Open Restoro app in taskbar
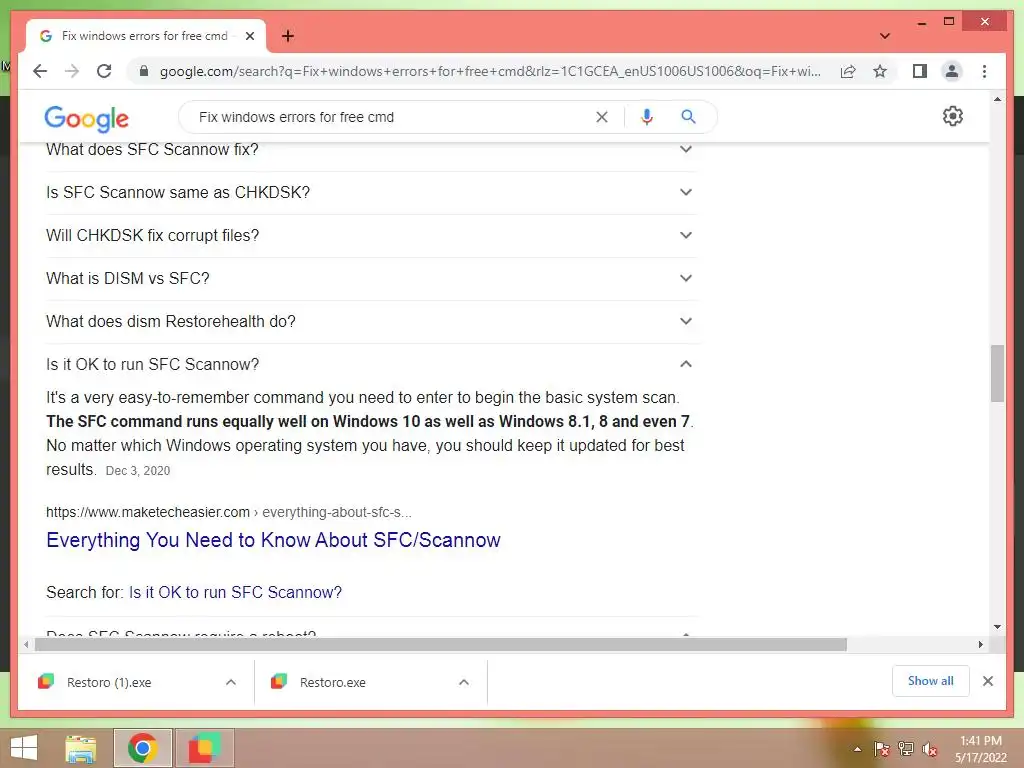1024x768 pixels. (204, 748)
